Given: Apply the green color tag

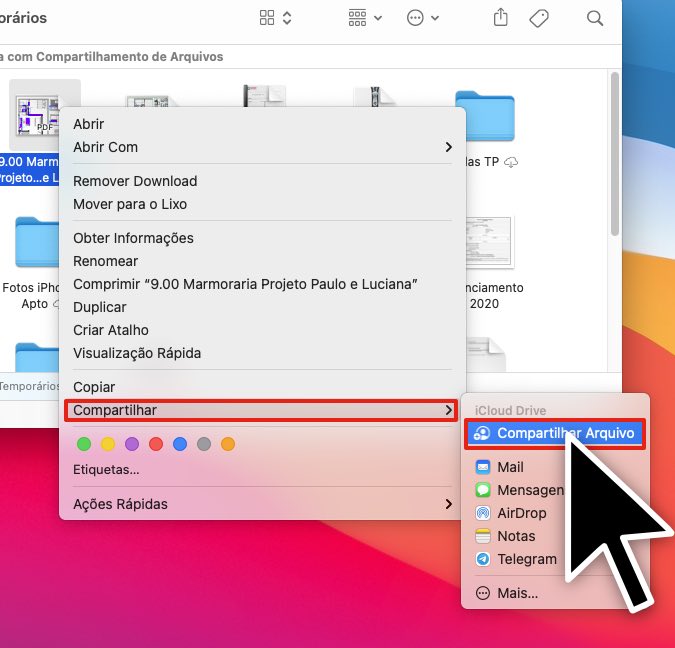Looking at the screenshot, I should tap(84, 444).
